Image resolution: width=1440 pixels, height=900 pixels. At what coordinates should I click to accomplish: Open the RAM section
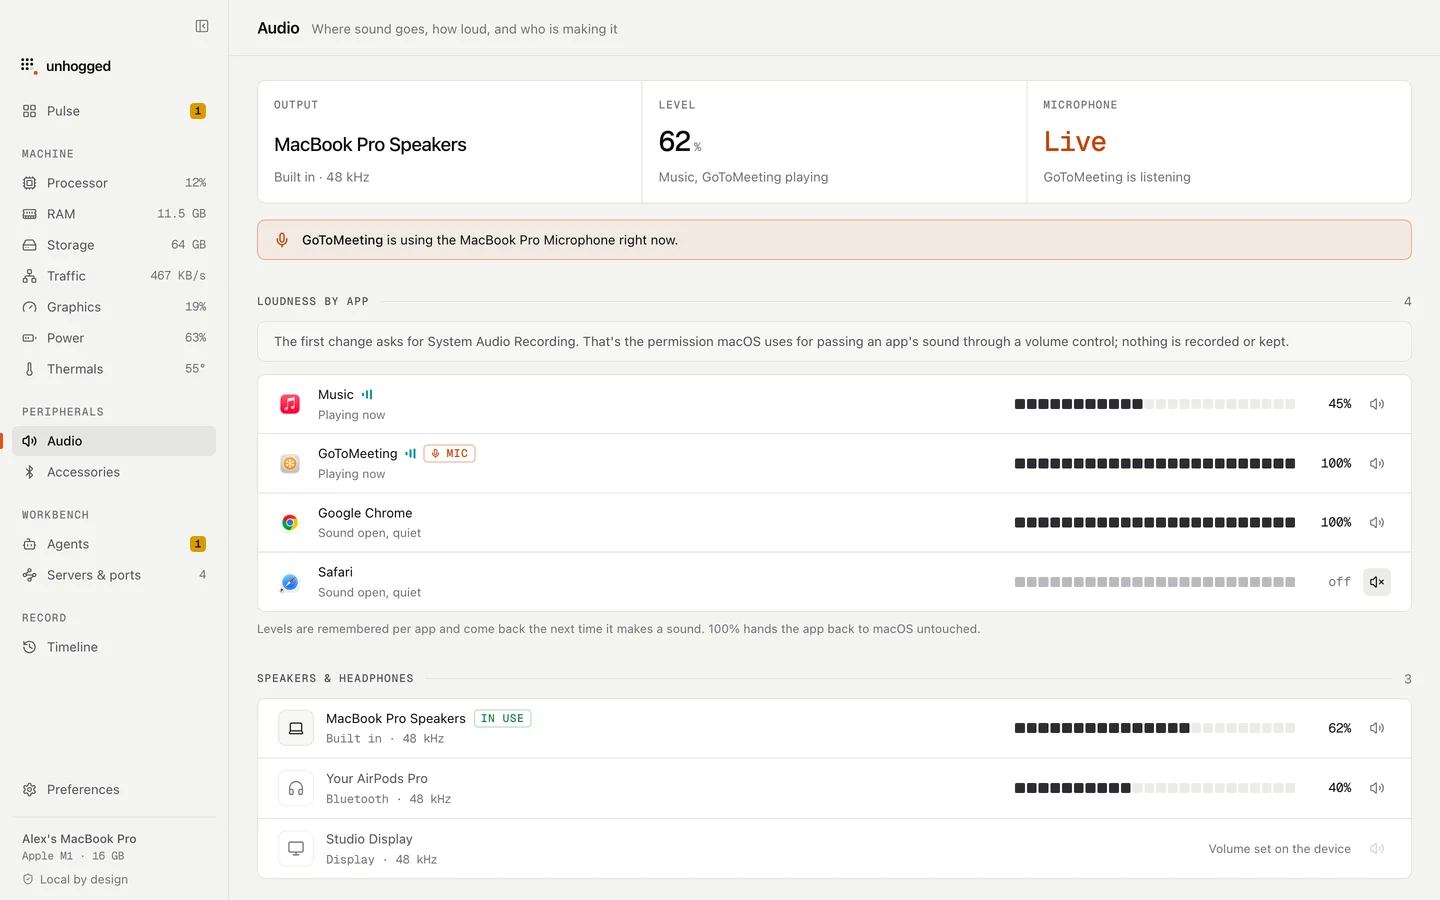tap(114, 214)
